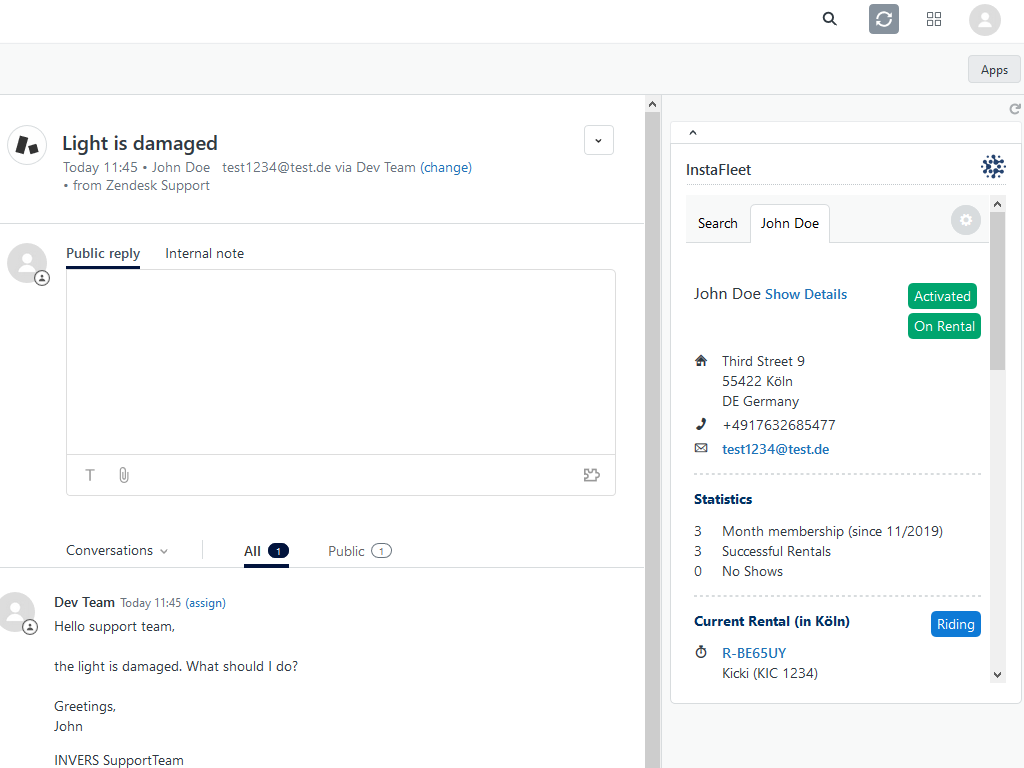Reload apps sidebar with refresh icon
The width and height of the screenshot is (1024, 768).
[1015, 108]
